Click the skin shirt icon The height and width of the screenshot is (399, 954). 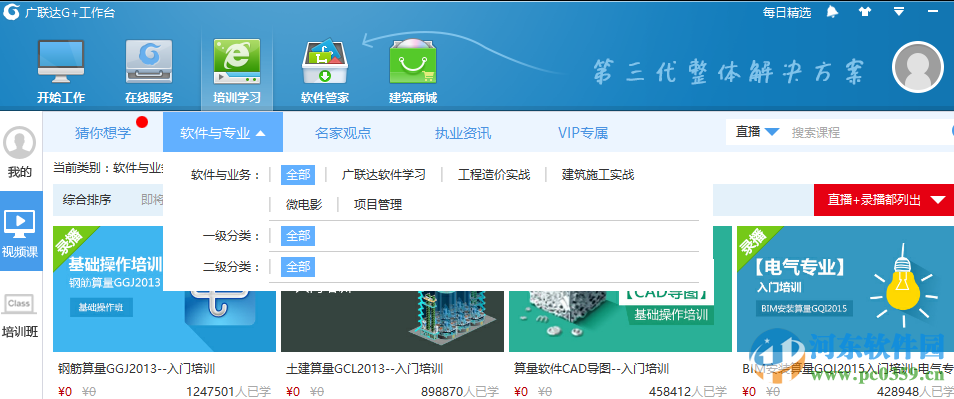pyautogui.click(x=865, y=12)
